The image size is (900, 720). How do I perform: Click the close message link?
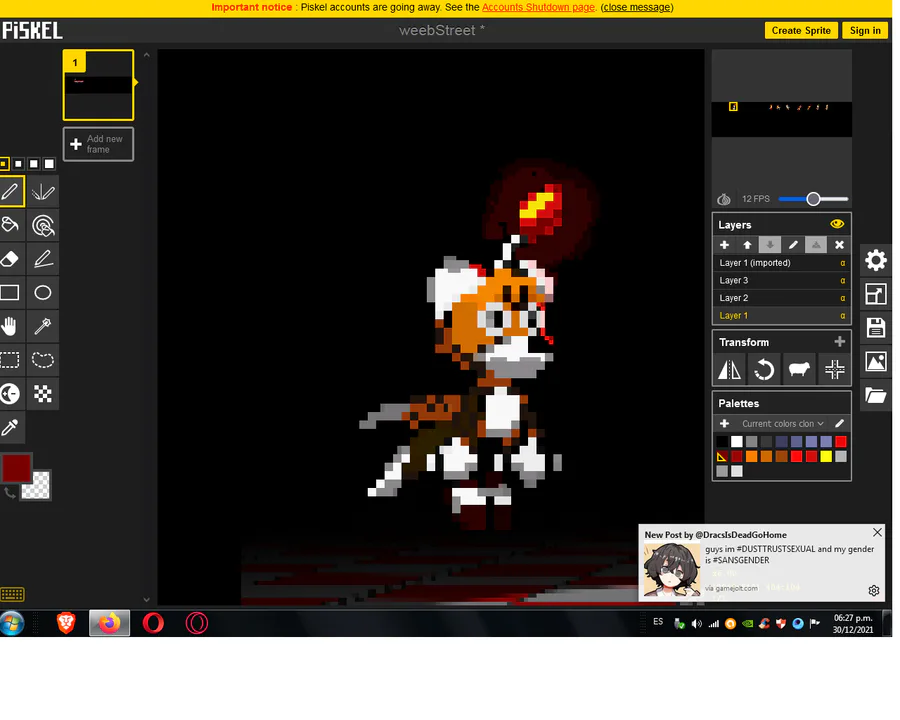pos(637,7)
